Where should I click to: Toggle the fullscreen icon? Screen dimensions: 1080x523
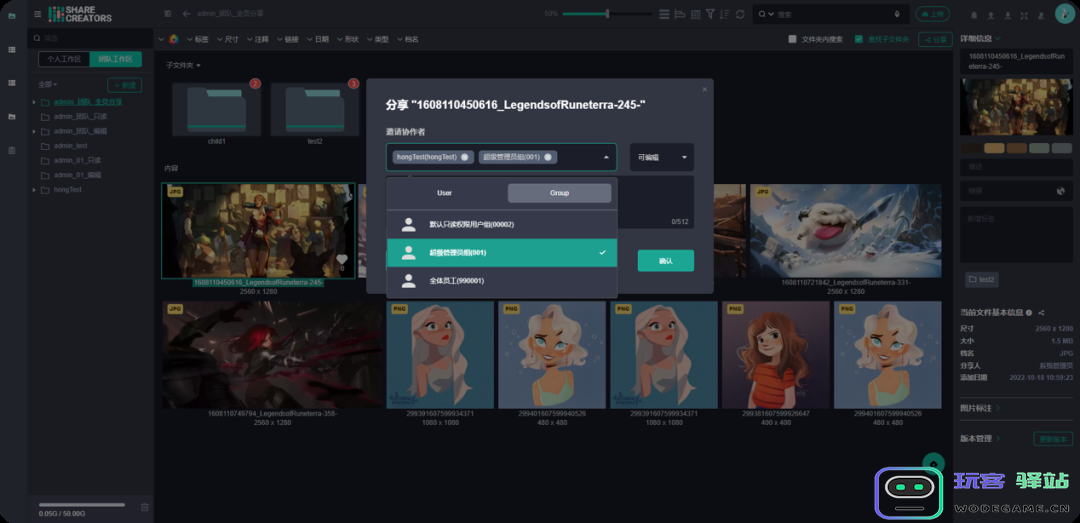(x=1024, y=15)
